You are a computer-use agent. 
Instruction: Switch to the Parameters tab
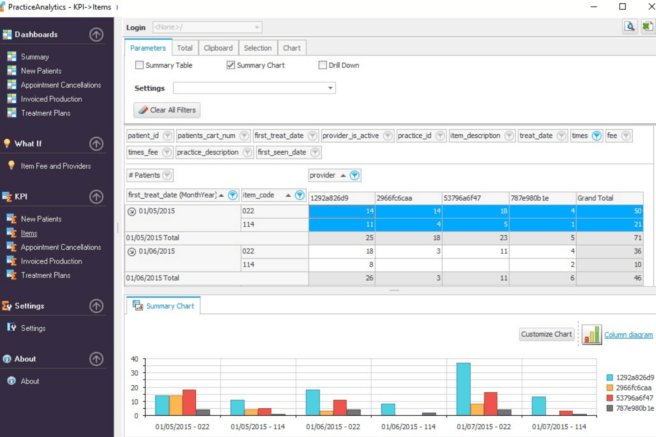click(x=148, y=48)
